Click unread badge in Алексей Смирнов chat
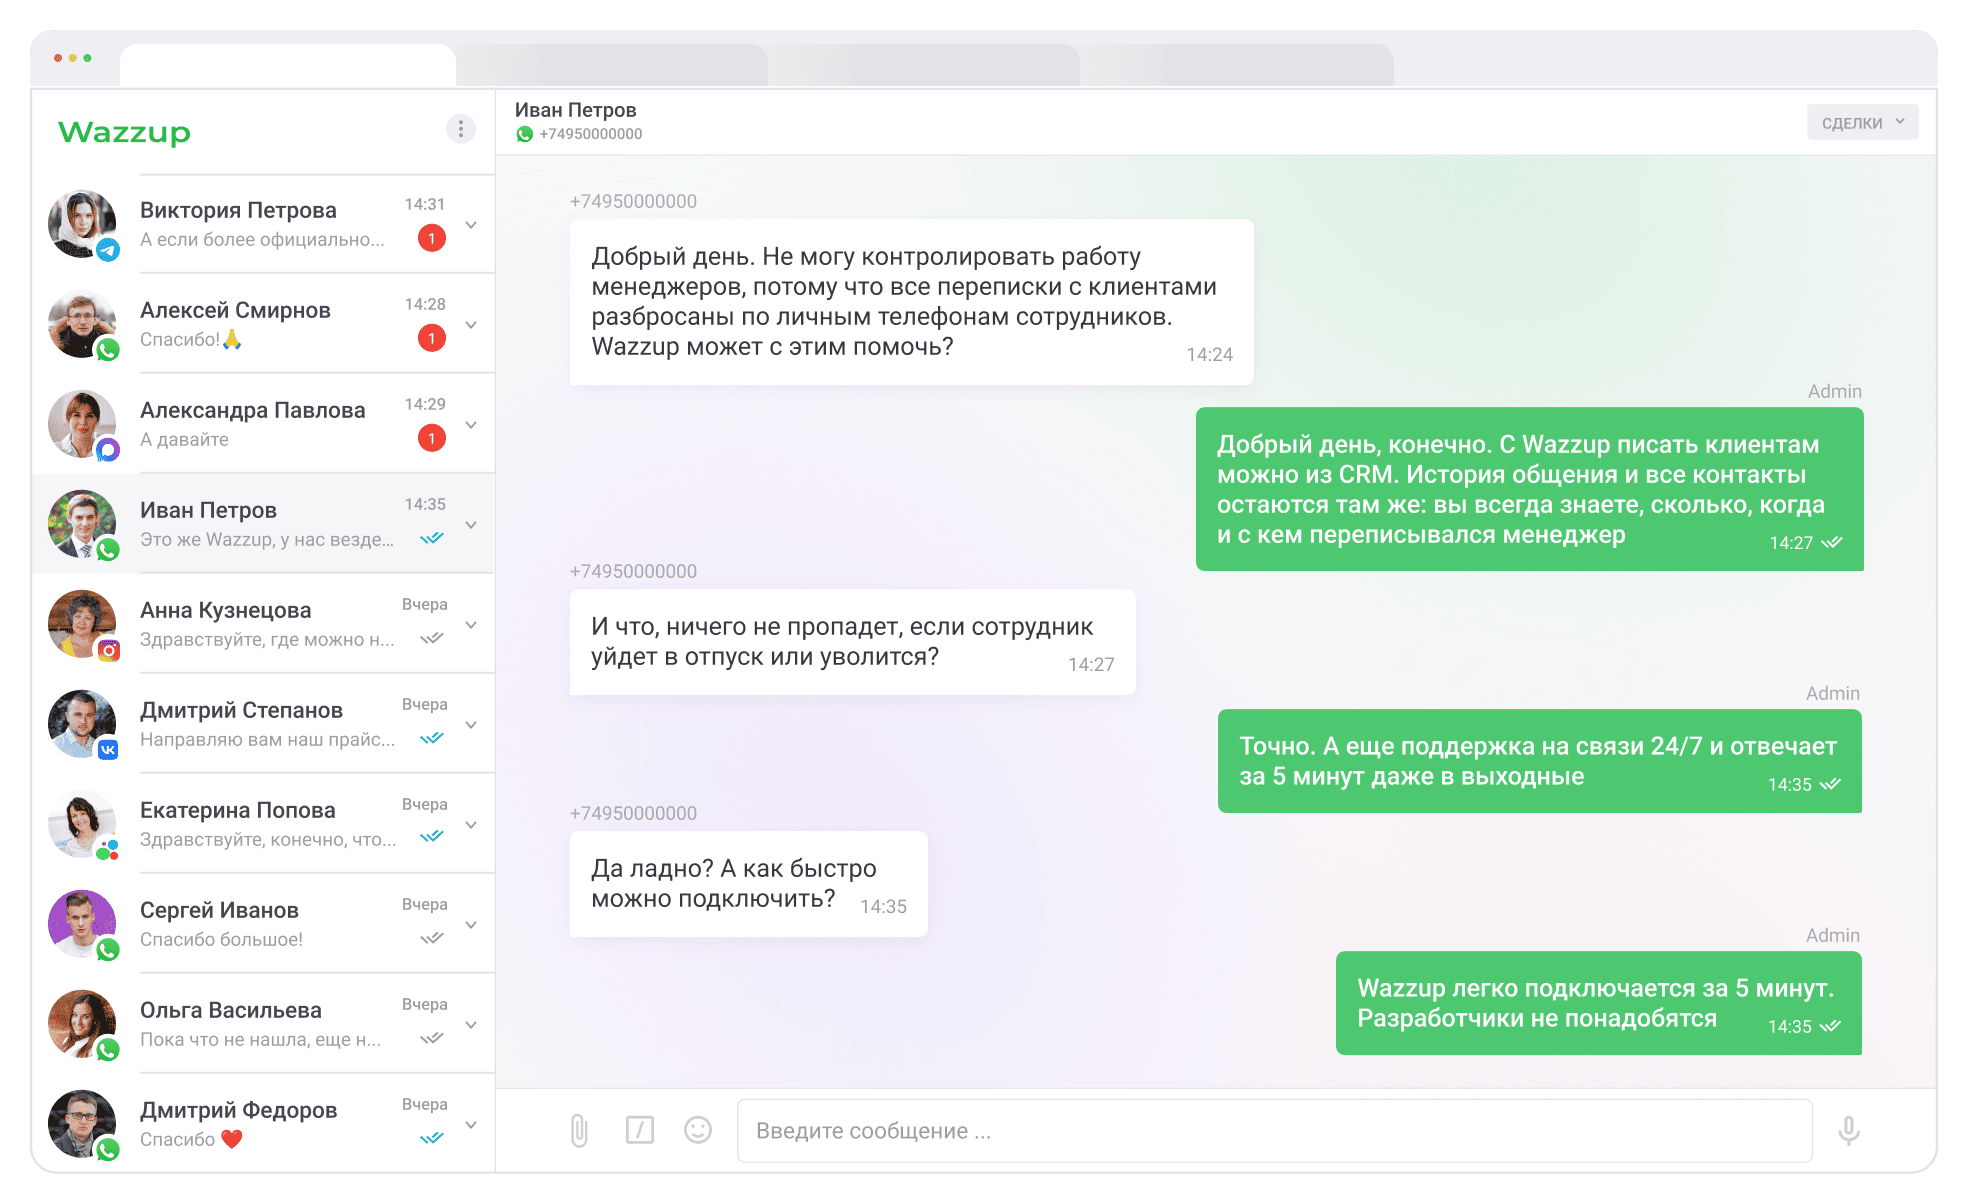 pos(432,338)
